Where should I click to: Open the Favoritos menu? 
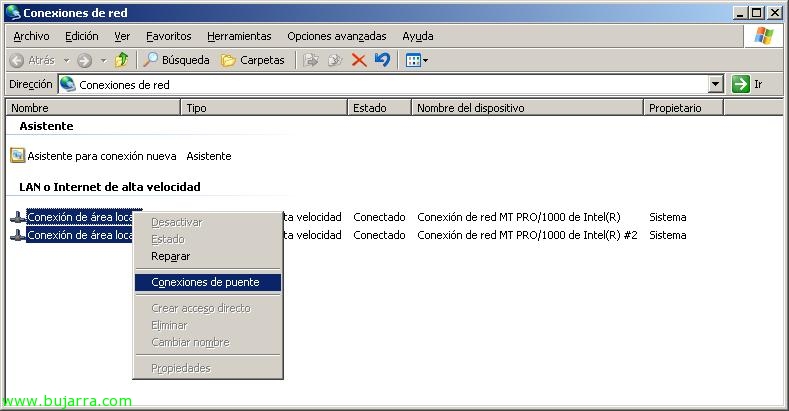(x=169, y=36)
